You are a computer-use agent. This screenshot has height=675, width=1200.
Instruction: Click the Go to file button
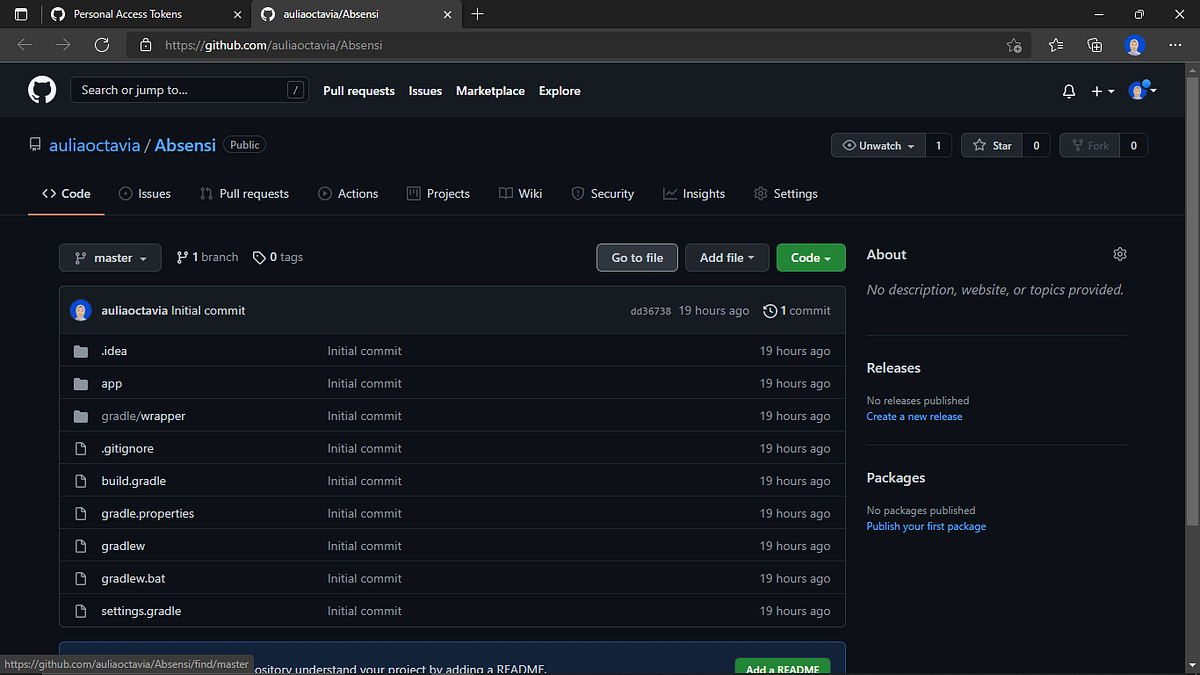637,257
